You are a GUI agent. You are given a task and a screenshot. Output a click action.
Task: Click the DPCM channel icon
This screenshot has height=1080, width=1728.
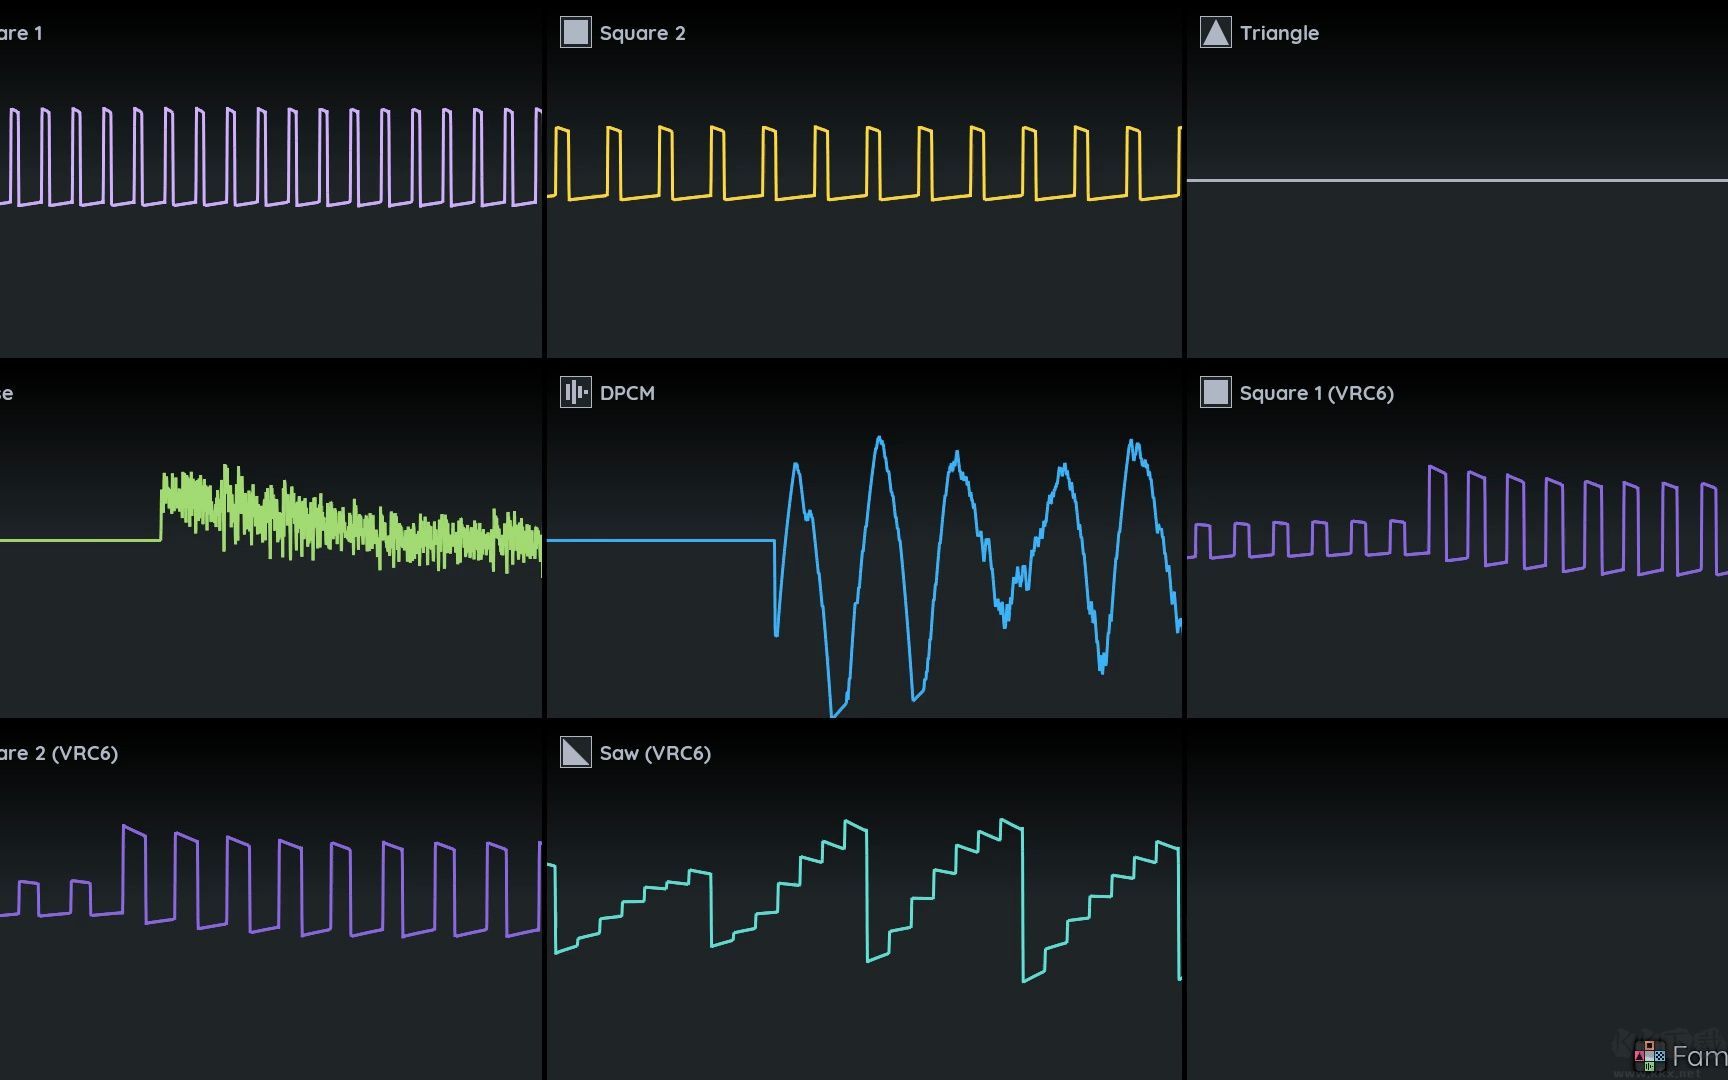pyautogui.click(x=575, y=393)
